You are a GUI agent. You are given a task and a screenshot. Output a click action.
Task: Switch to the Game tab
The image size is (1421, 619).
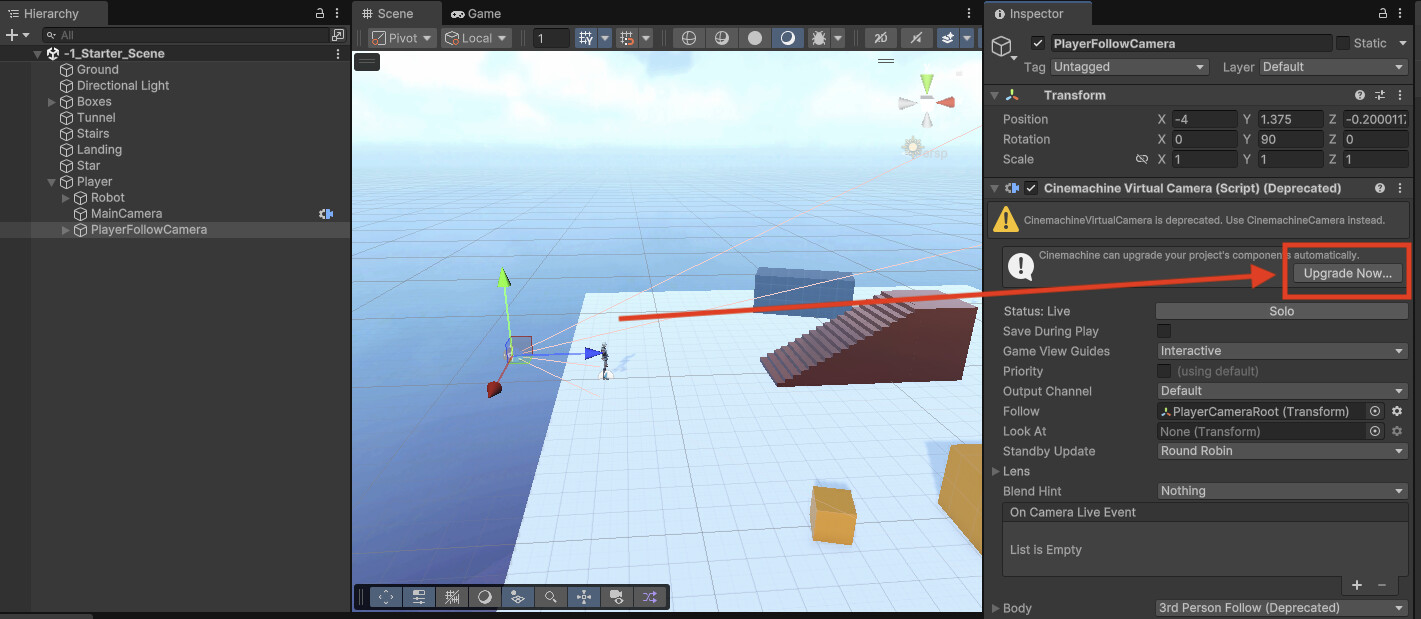click(477, 13)
